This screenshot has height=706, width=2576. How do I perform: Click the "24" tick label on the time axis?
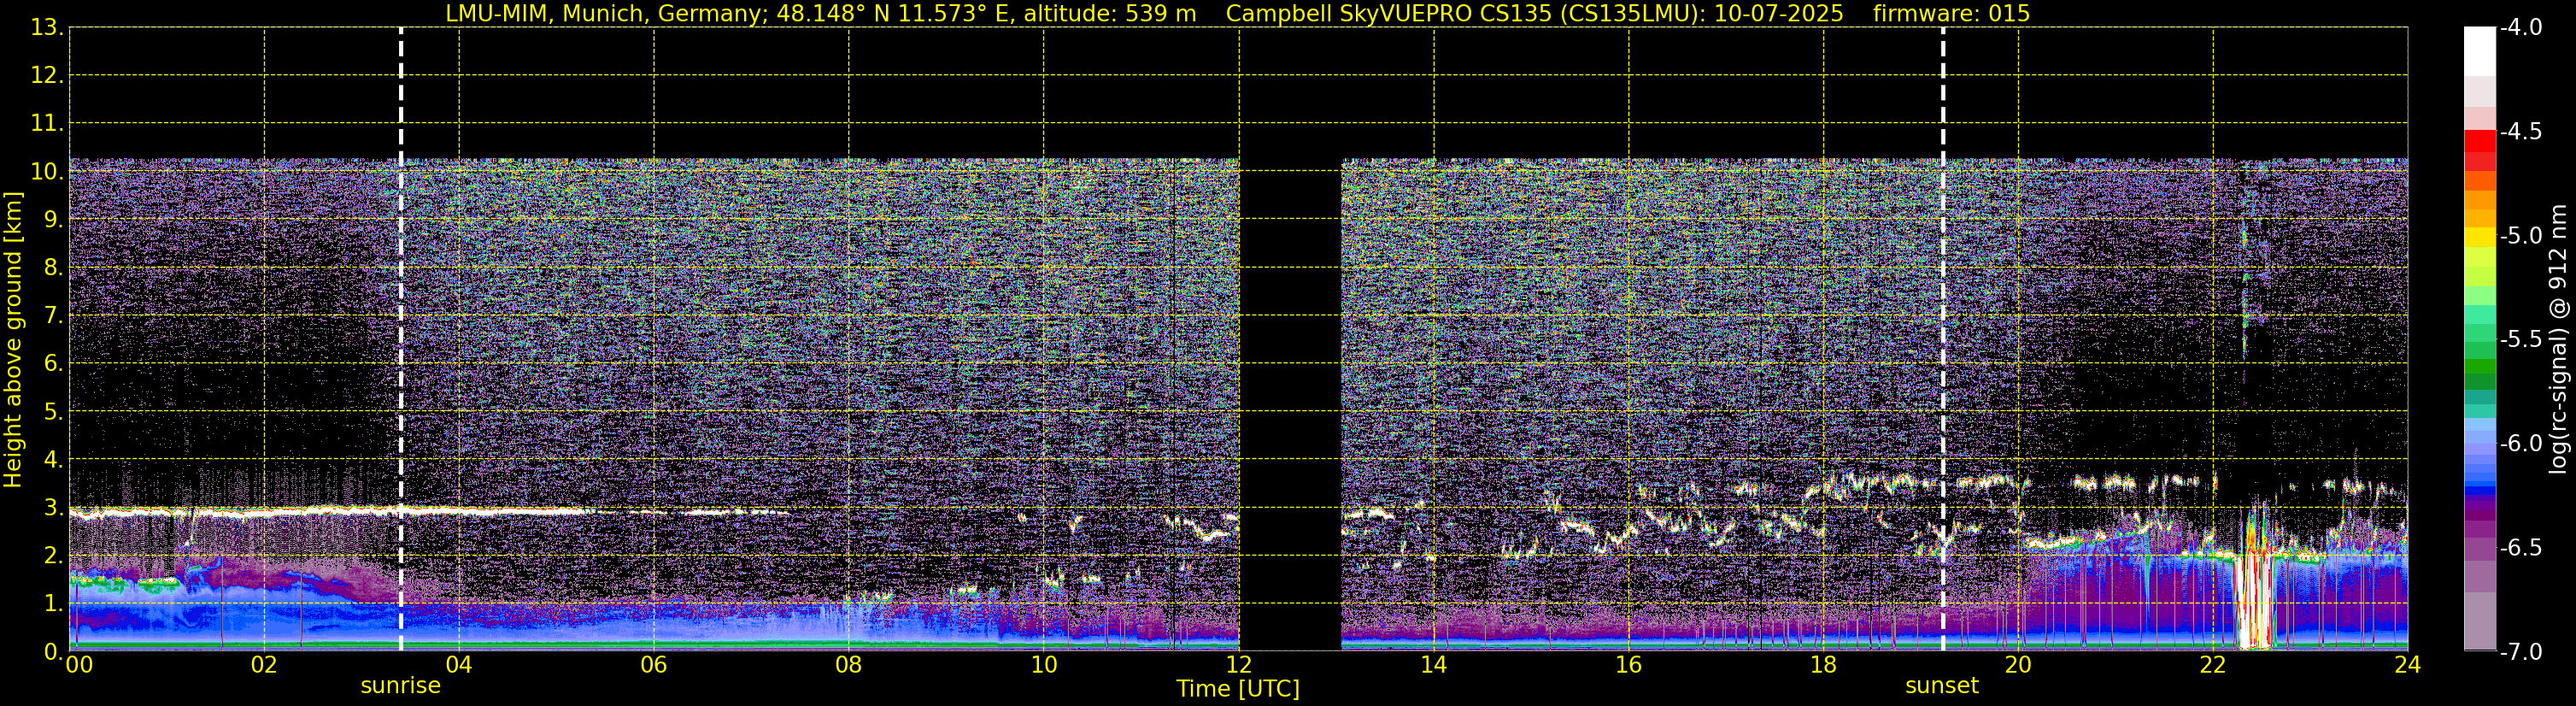tap(2408, 665)
